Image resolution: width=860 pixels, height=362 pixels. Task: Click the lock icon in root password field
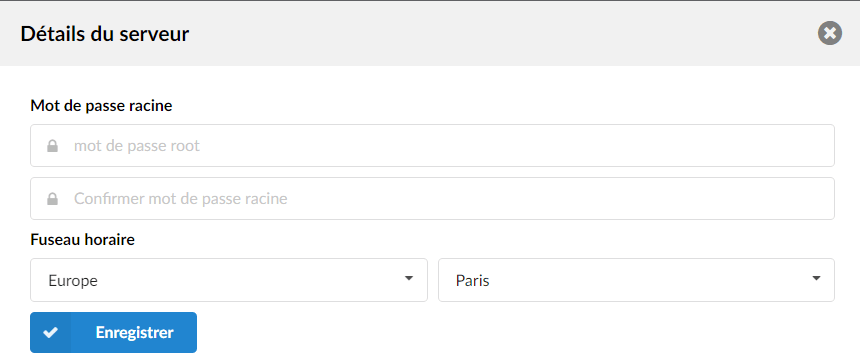(53, 146)
